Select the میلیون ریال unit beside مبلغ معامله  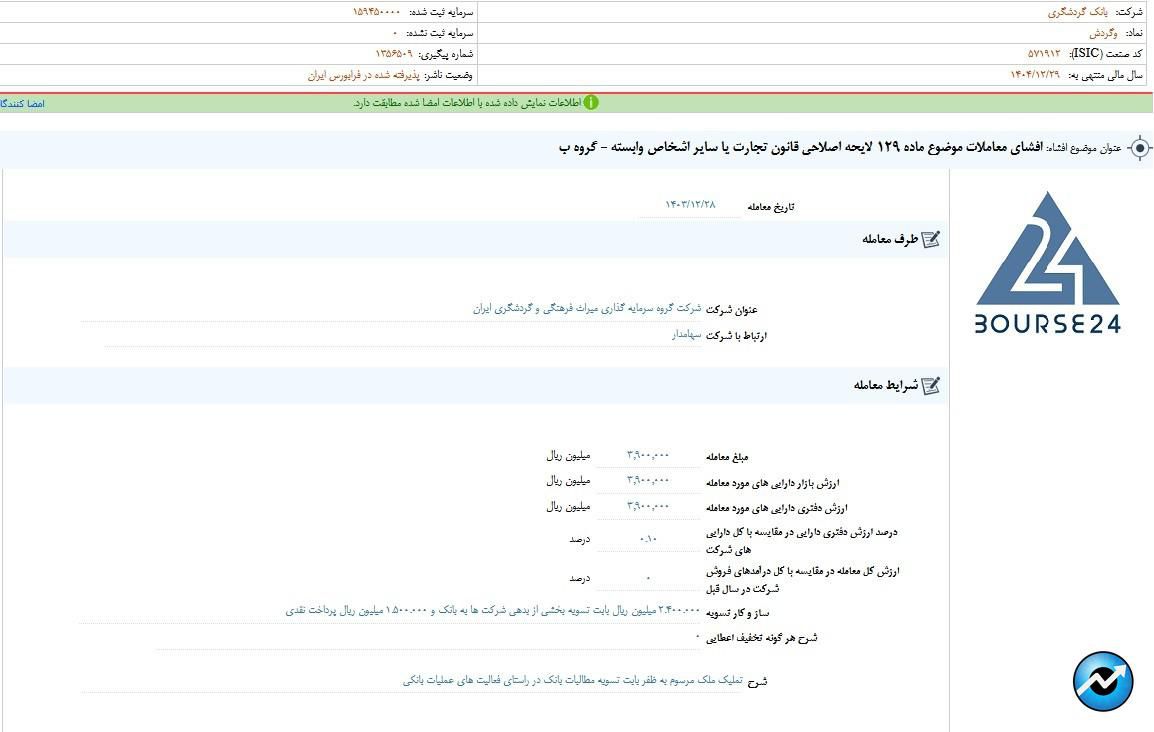coord(568,456)
